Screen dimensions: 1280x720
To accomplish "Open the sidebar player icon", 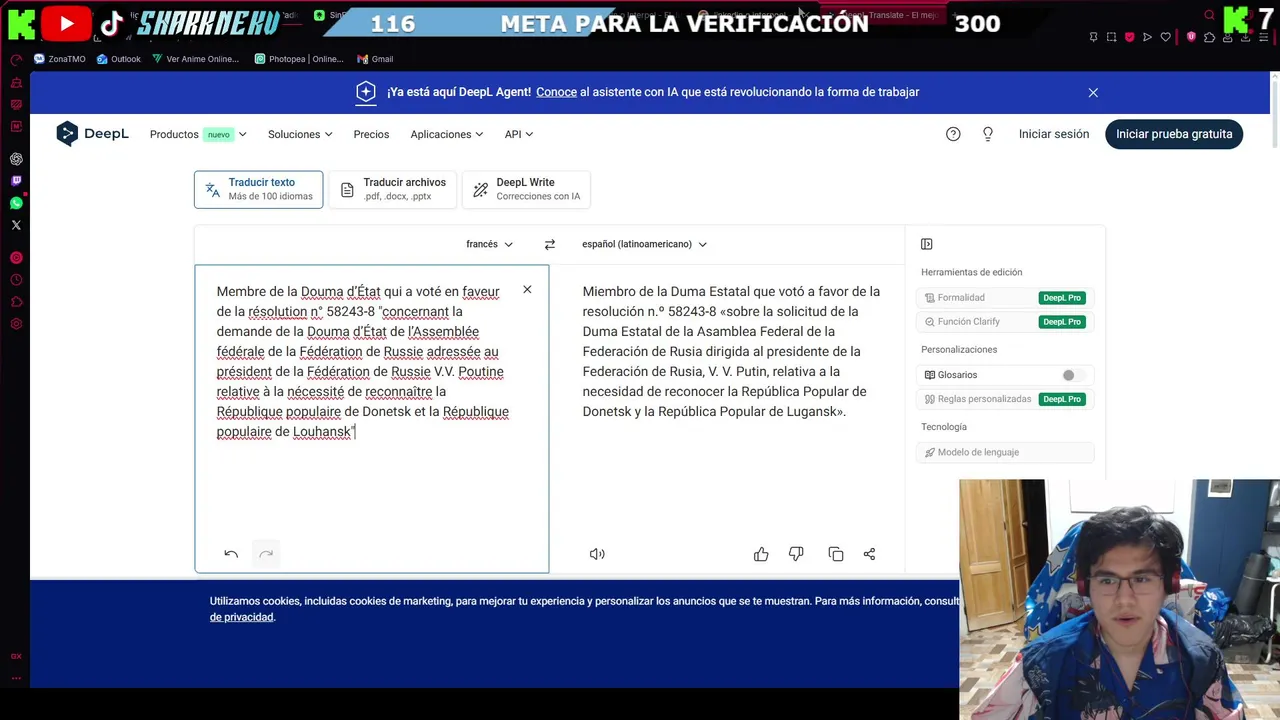I will [x=16, y=258].
